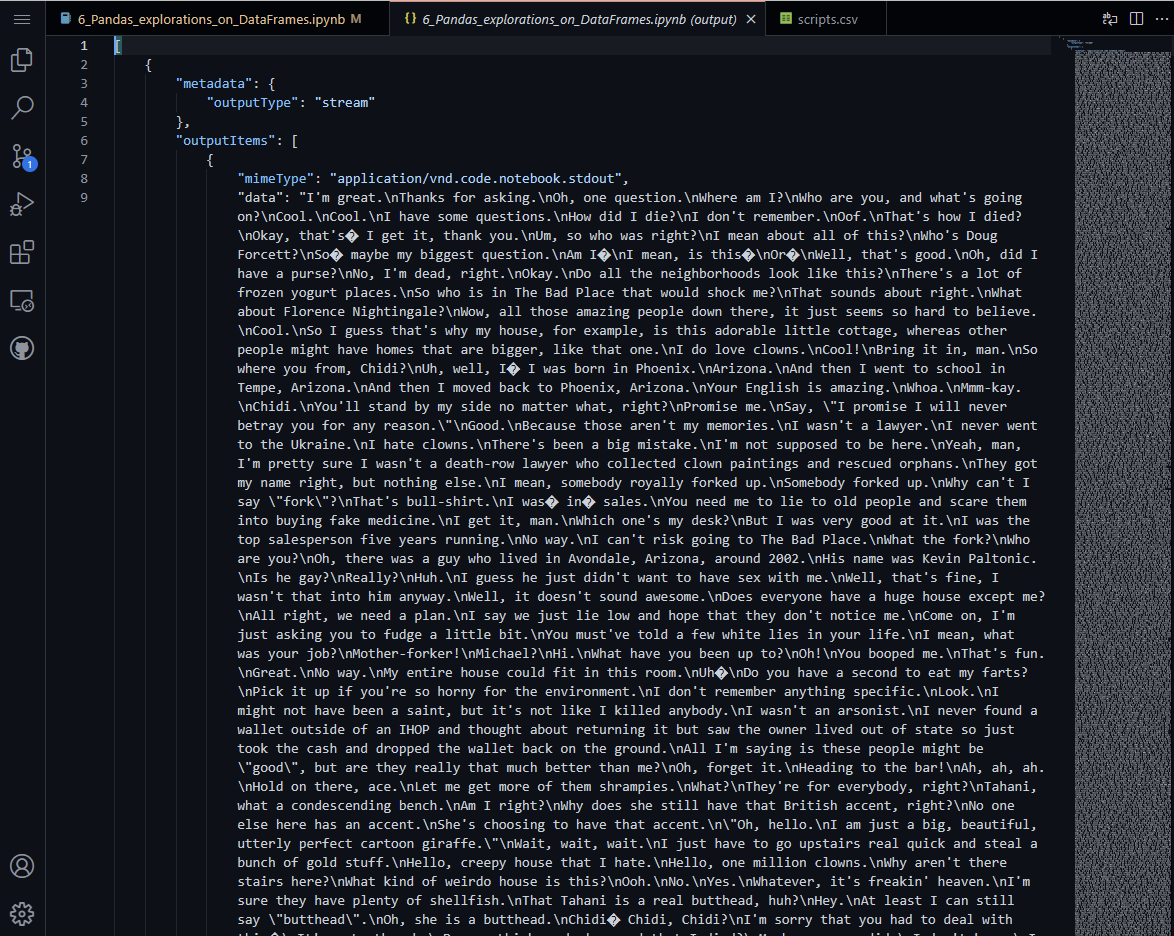Open the More Actions ellipsis menu

point(1161,19)
